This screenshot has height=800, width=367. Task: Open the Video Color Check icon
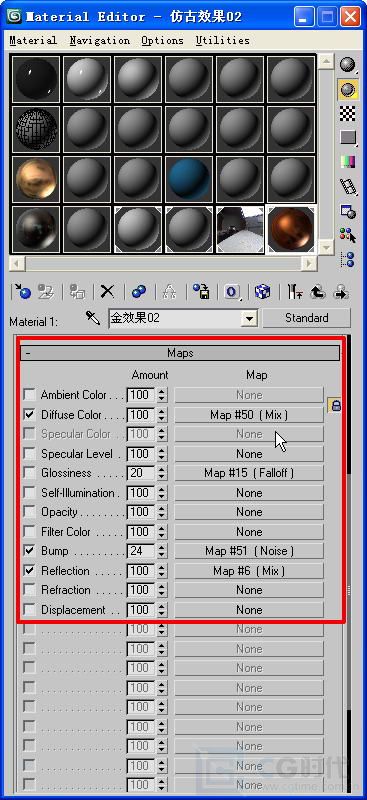[348, 162]
